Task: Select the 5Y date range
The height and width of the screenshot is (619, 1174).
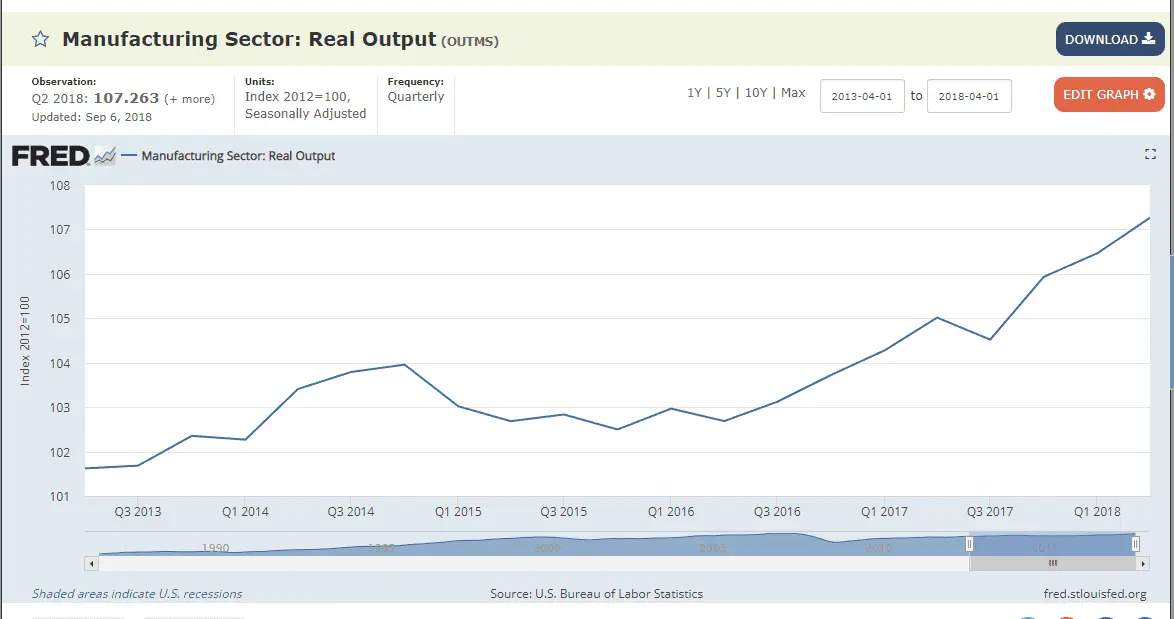Action: click(x=723, y=93)
